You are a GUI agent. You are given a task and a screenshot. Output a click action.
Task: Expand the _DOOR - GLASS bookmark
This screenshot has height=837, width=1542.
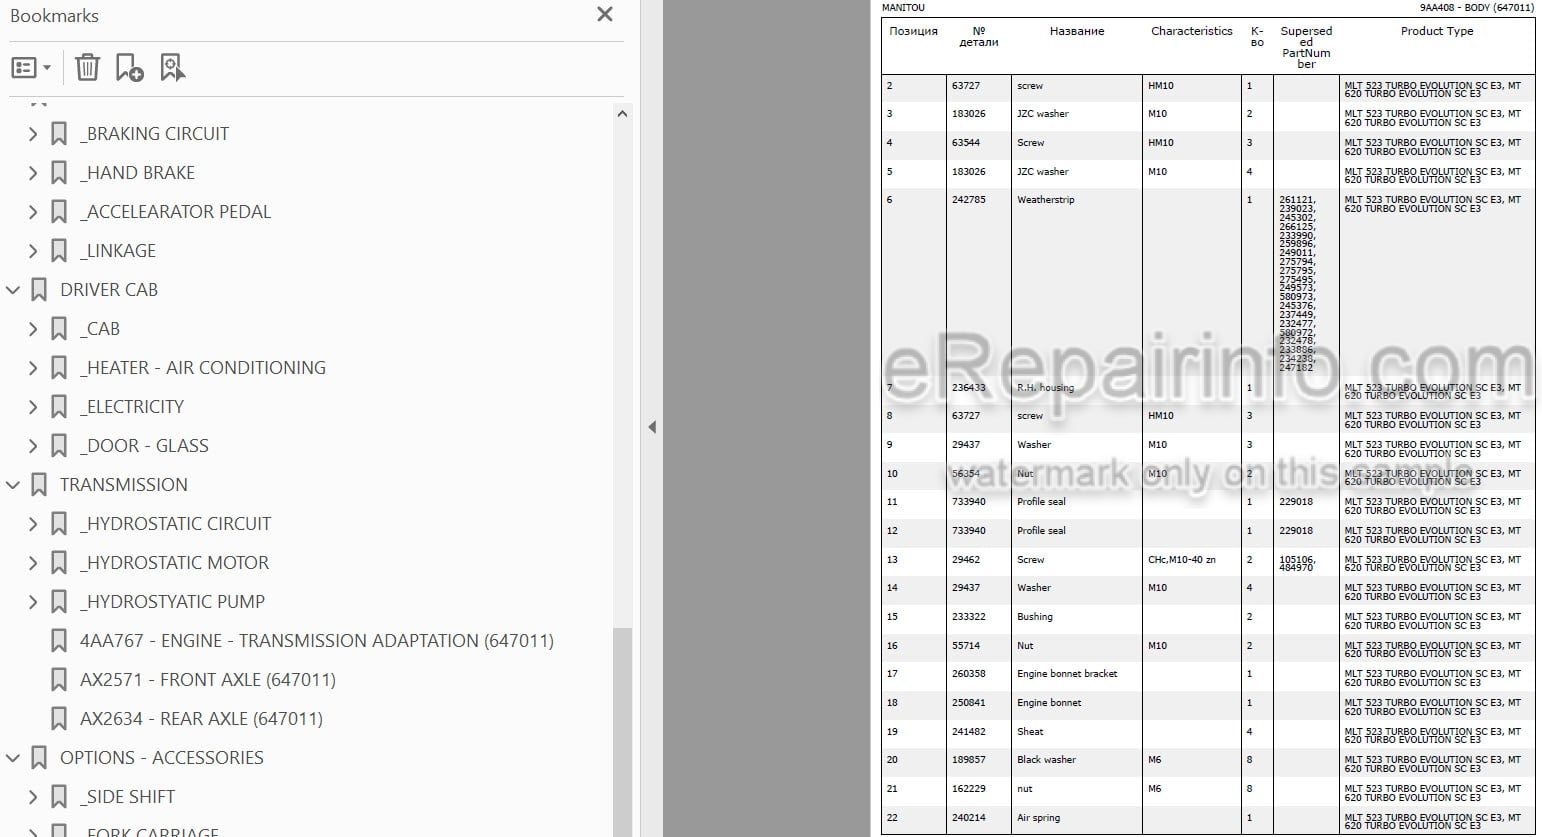33,445
